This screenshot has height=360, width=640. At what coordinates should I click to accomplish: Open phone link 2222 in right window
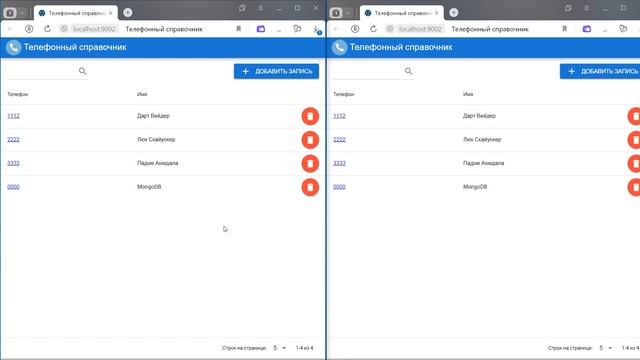(x=339, y=140)
